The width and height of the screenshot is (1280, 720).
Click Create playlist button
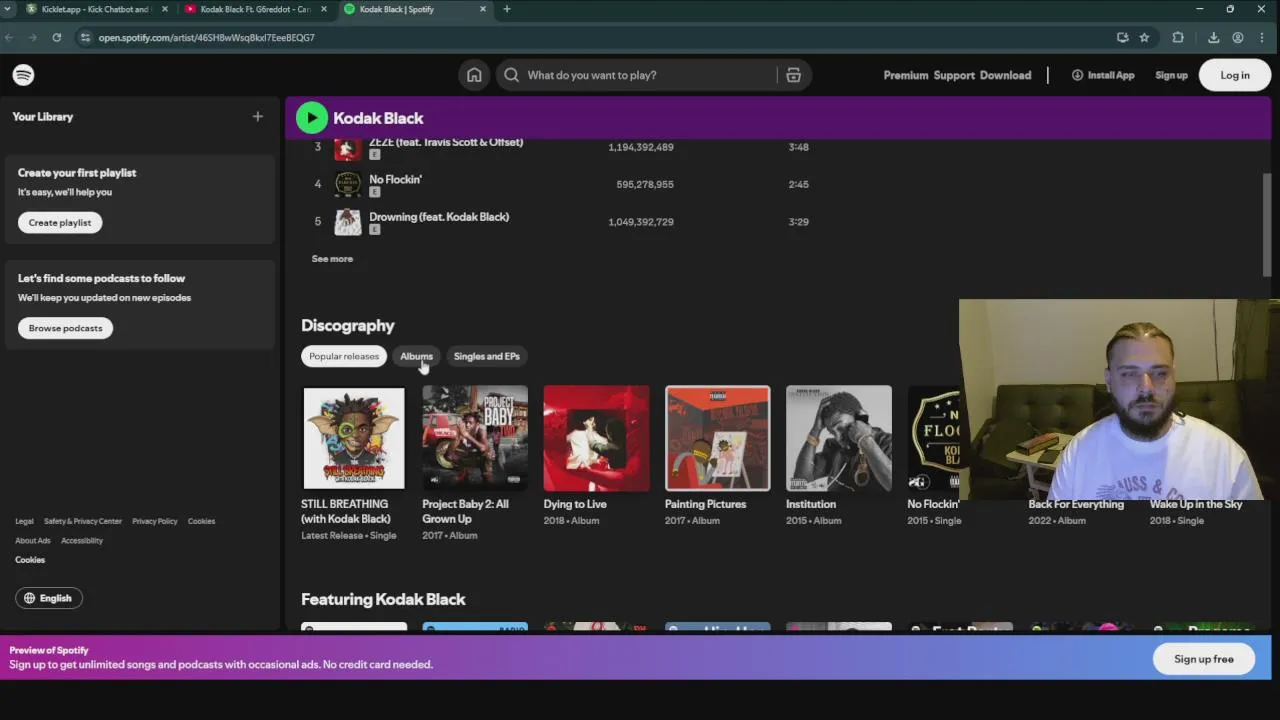click(x=60, y=222)
